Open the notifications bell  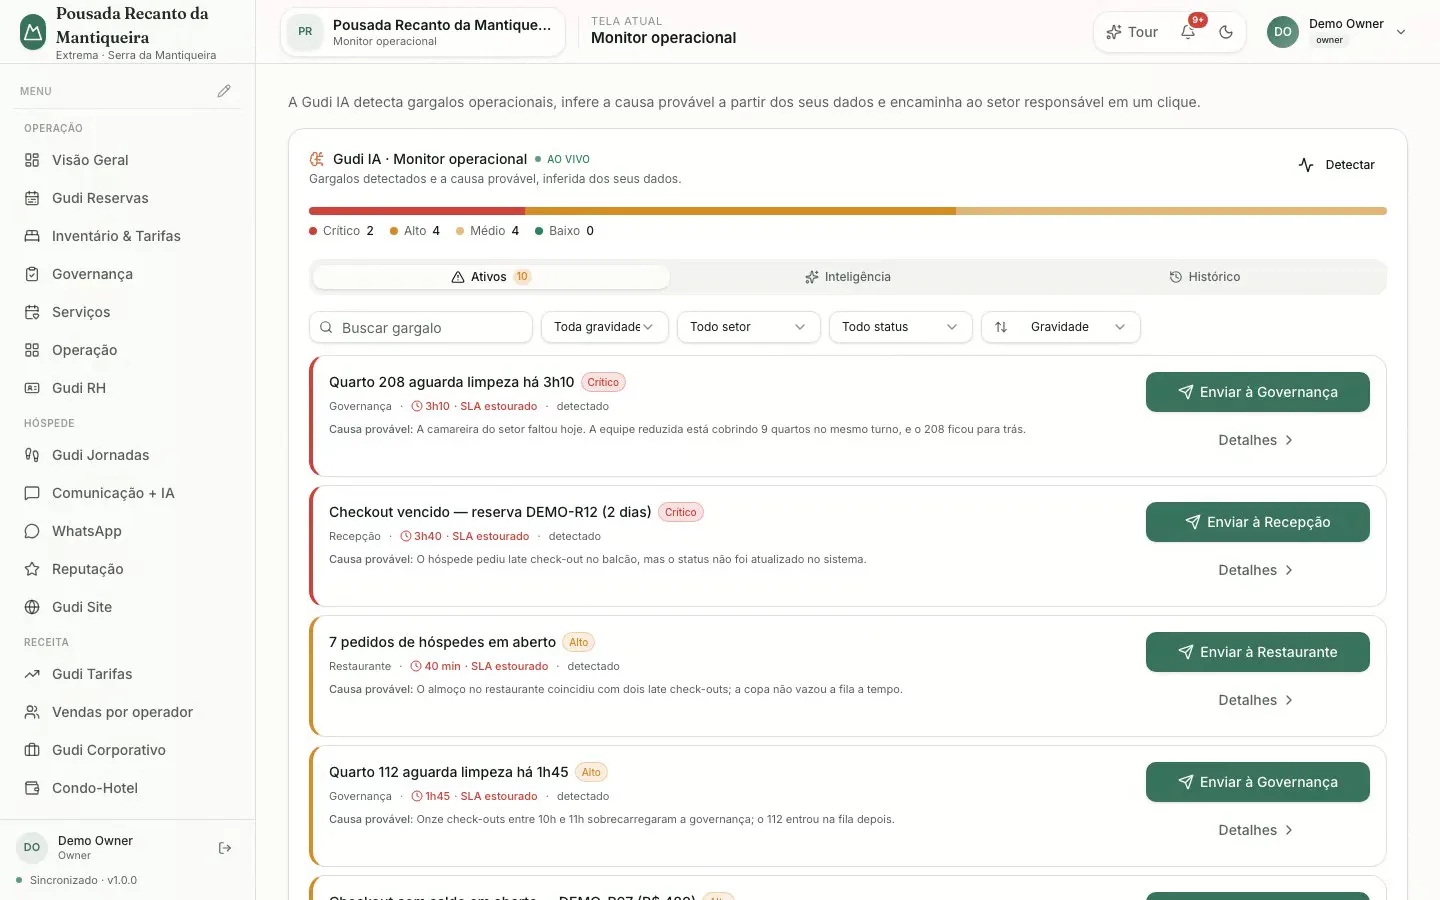pyautogui.click(x=1188, y=32)
